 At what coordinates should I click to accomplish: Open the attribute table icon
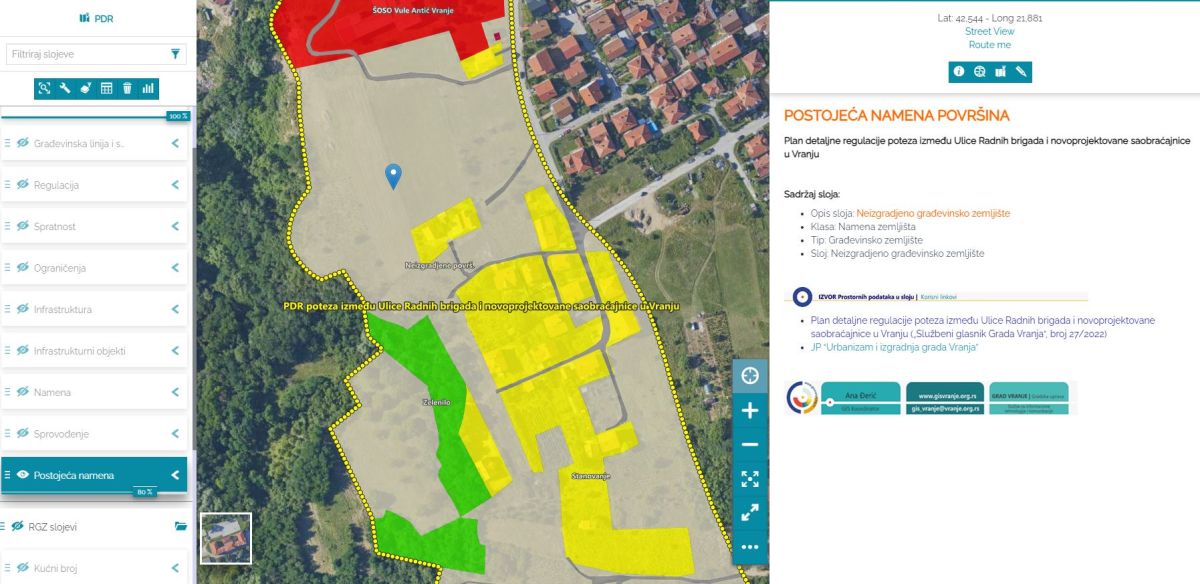(106, 88)
